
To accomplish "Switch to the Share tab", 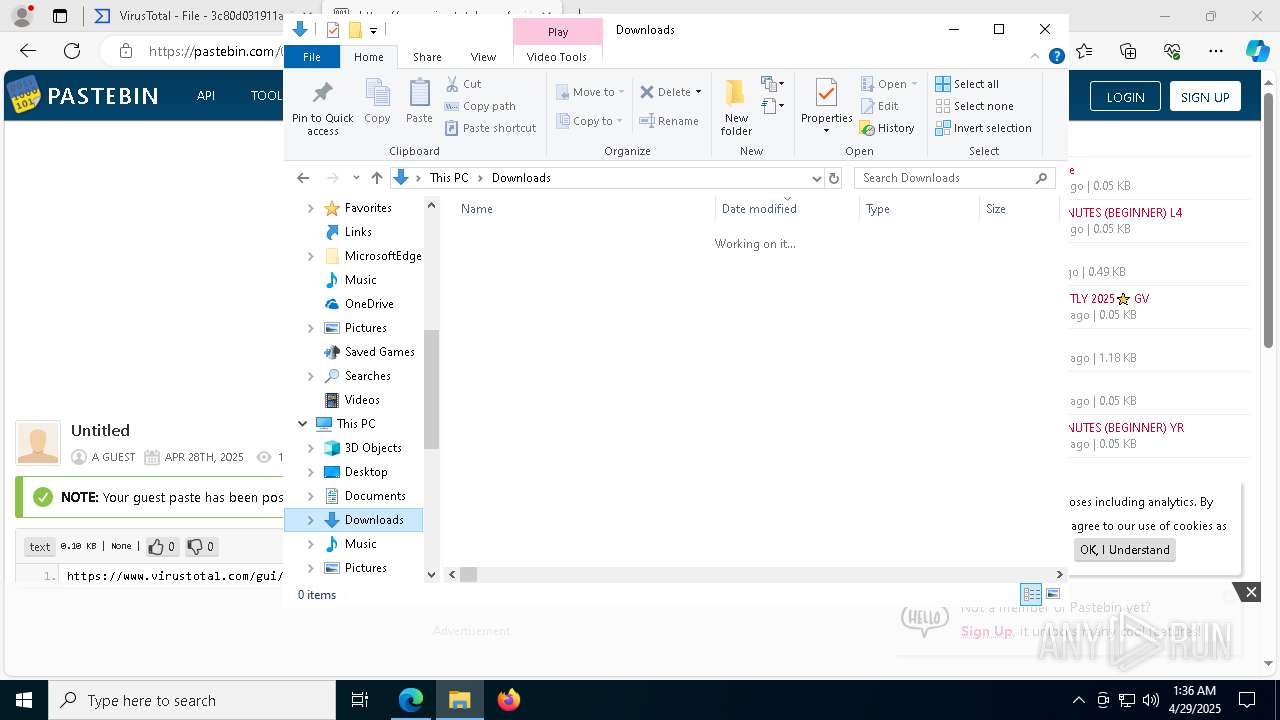I will coord(427,57).
